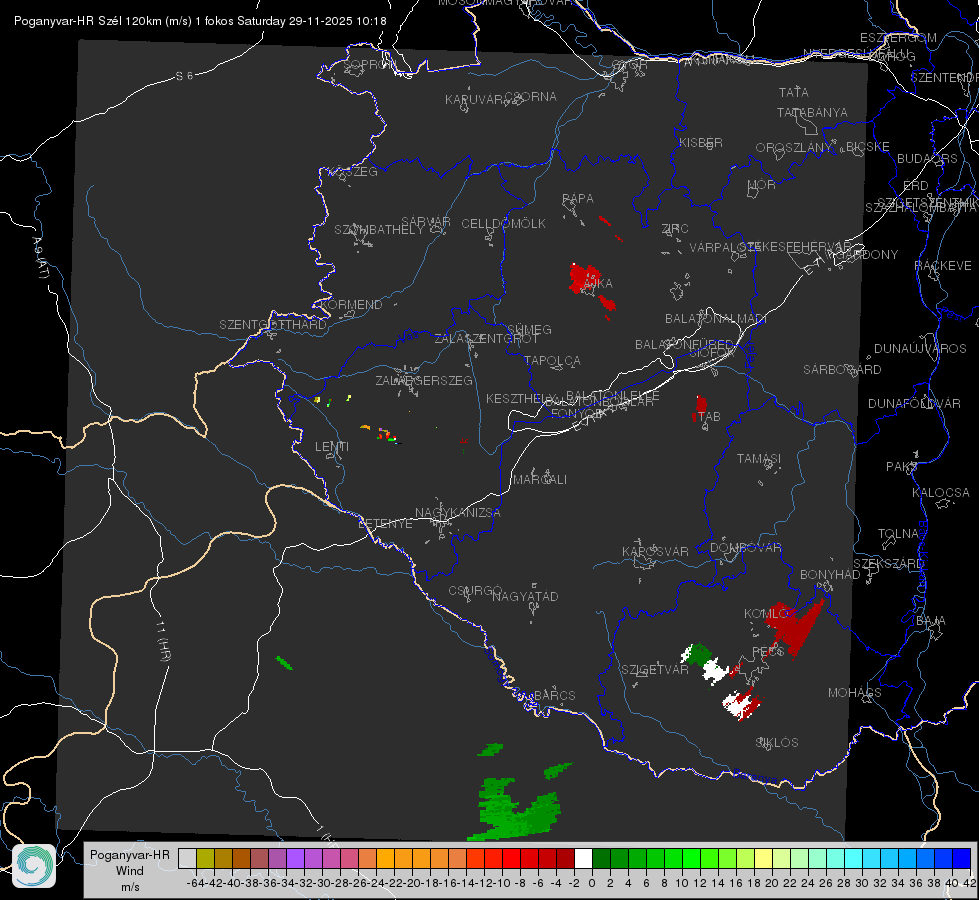This screenshot has width=979, height=900.
Task: Click the KALOCSA city label
Action: [941, 493]
